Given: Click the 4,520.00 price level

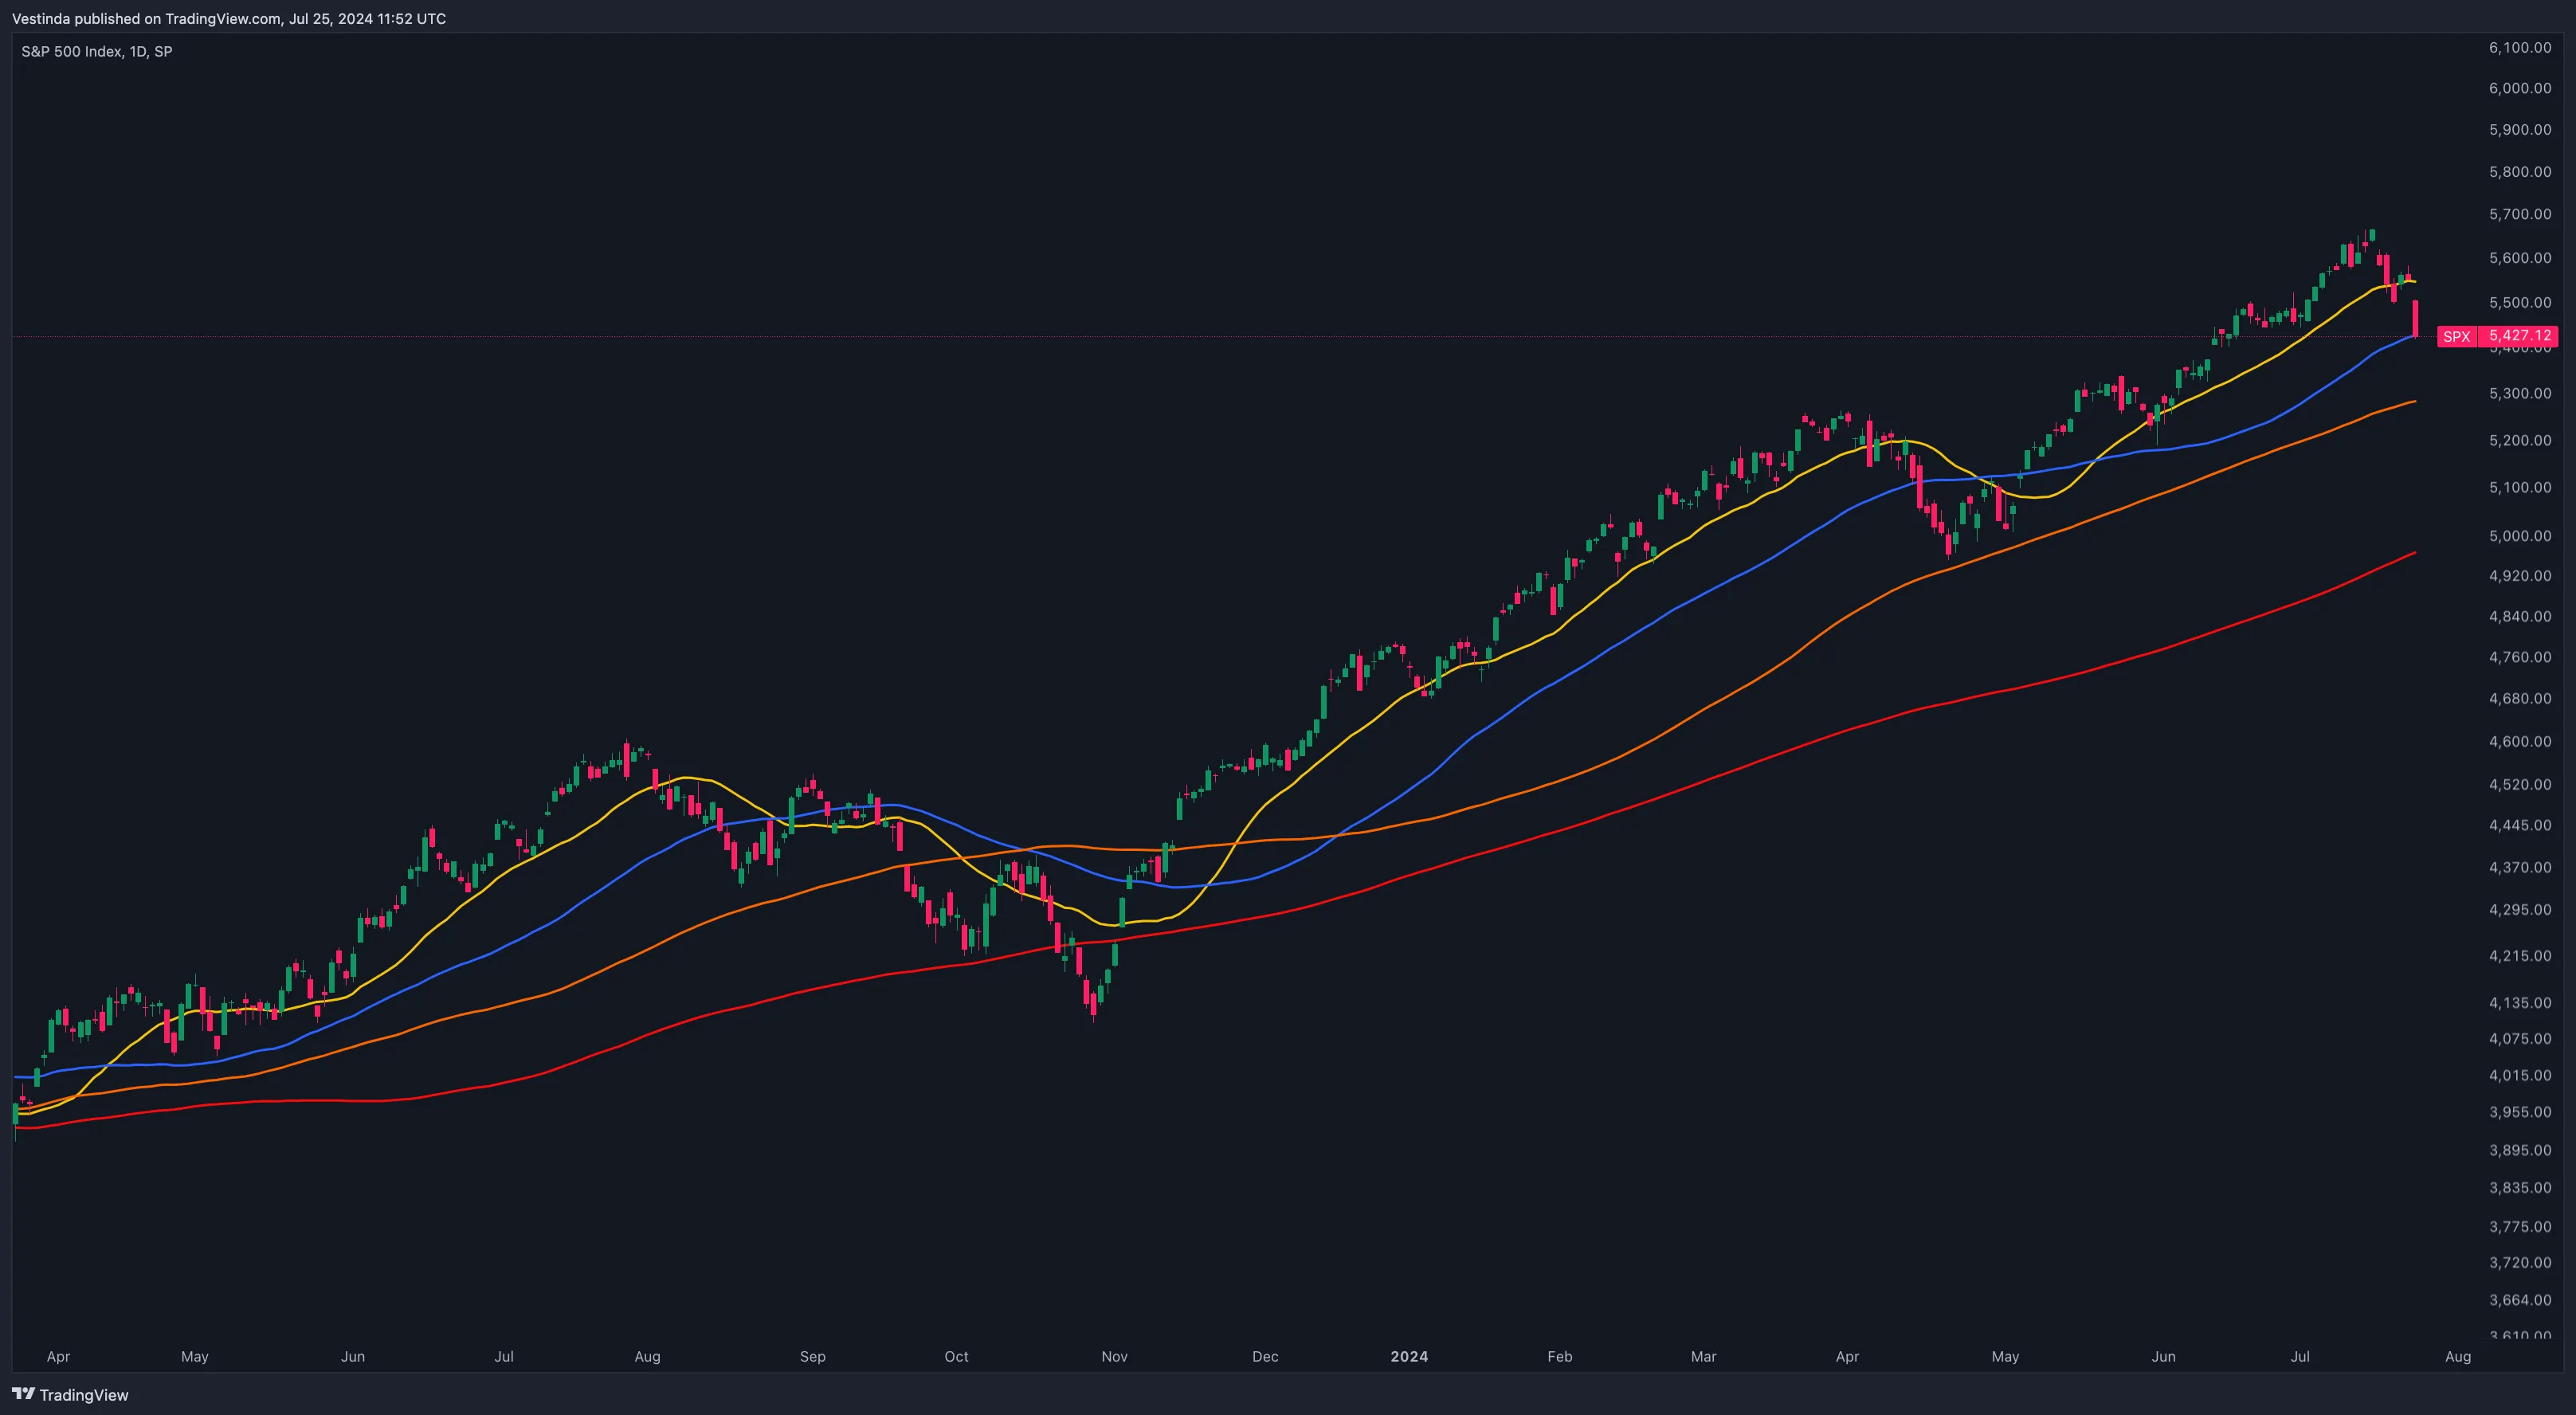Looking at the screenshot, I should pyautogui.click(x=2520, y=784).
